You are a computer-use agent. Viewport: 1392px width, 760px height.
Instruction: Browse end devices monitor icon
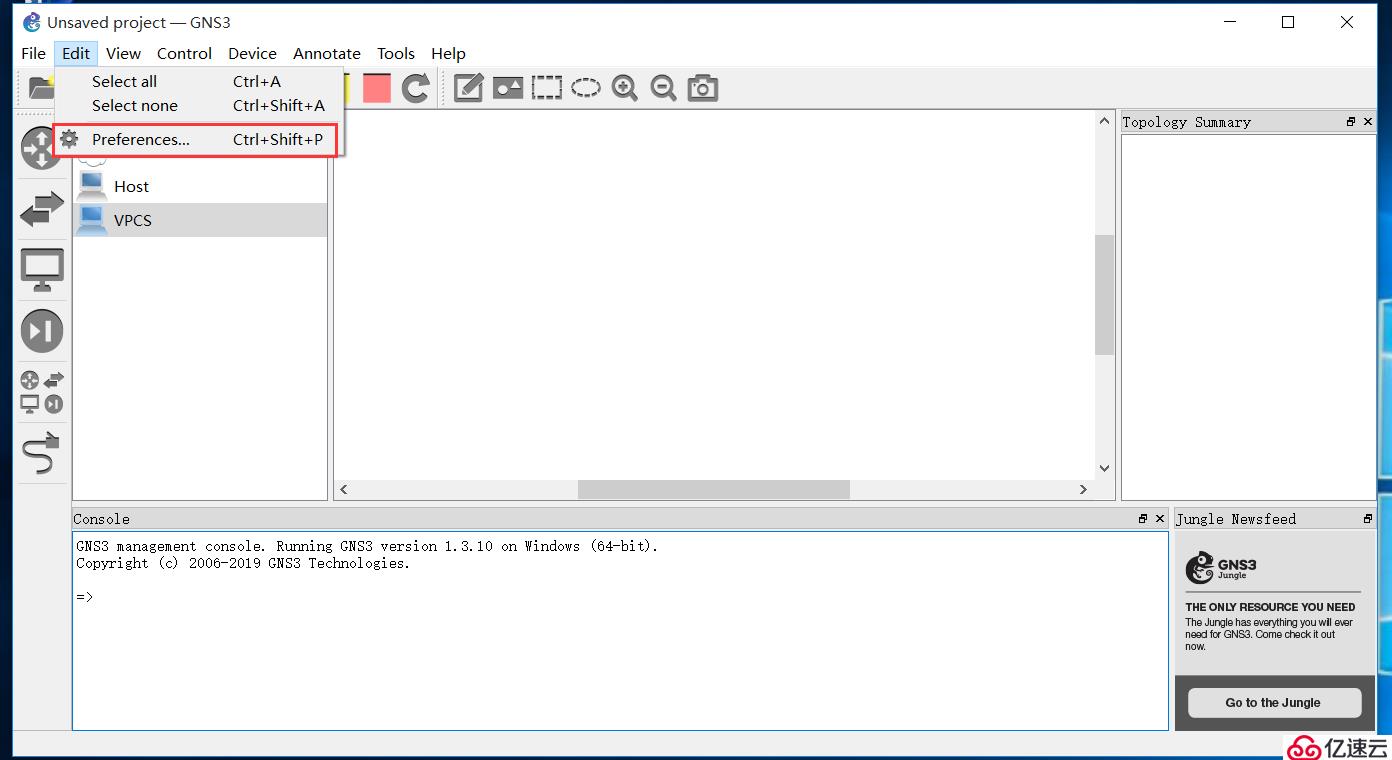(x=42, y=270)
